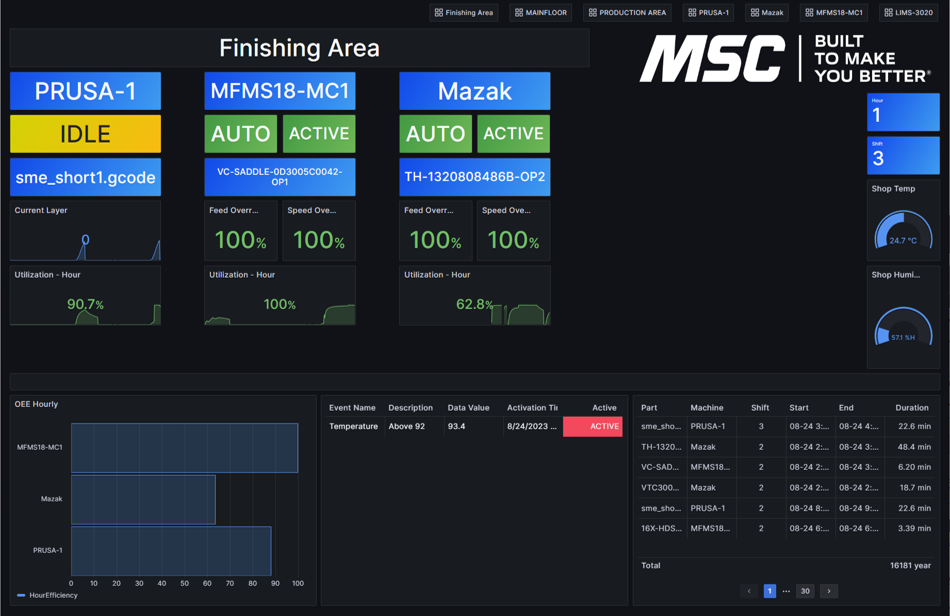Open the Finishing Area dashboard link
Image resolution: width=950 pixels, height=616 pixels.
click(463, 13)
